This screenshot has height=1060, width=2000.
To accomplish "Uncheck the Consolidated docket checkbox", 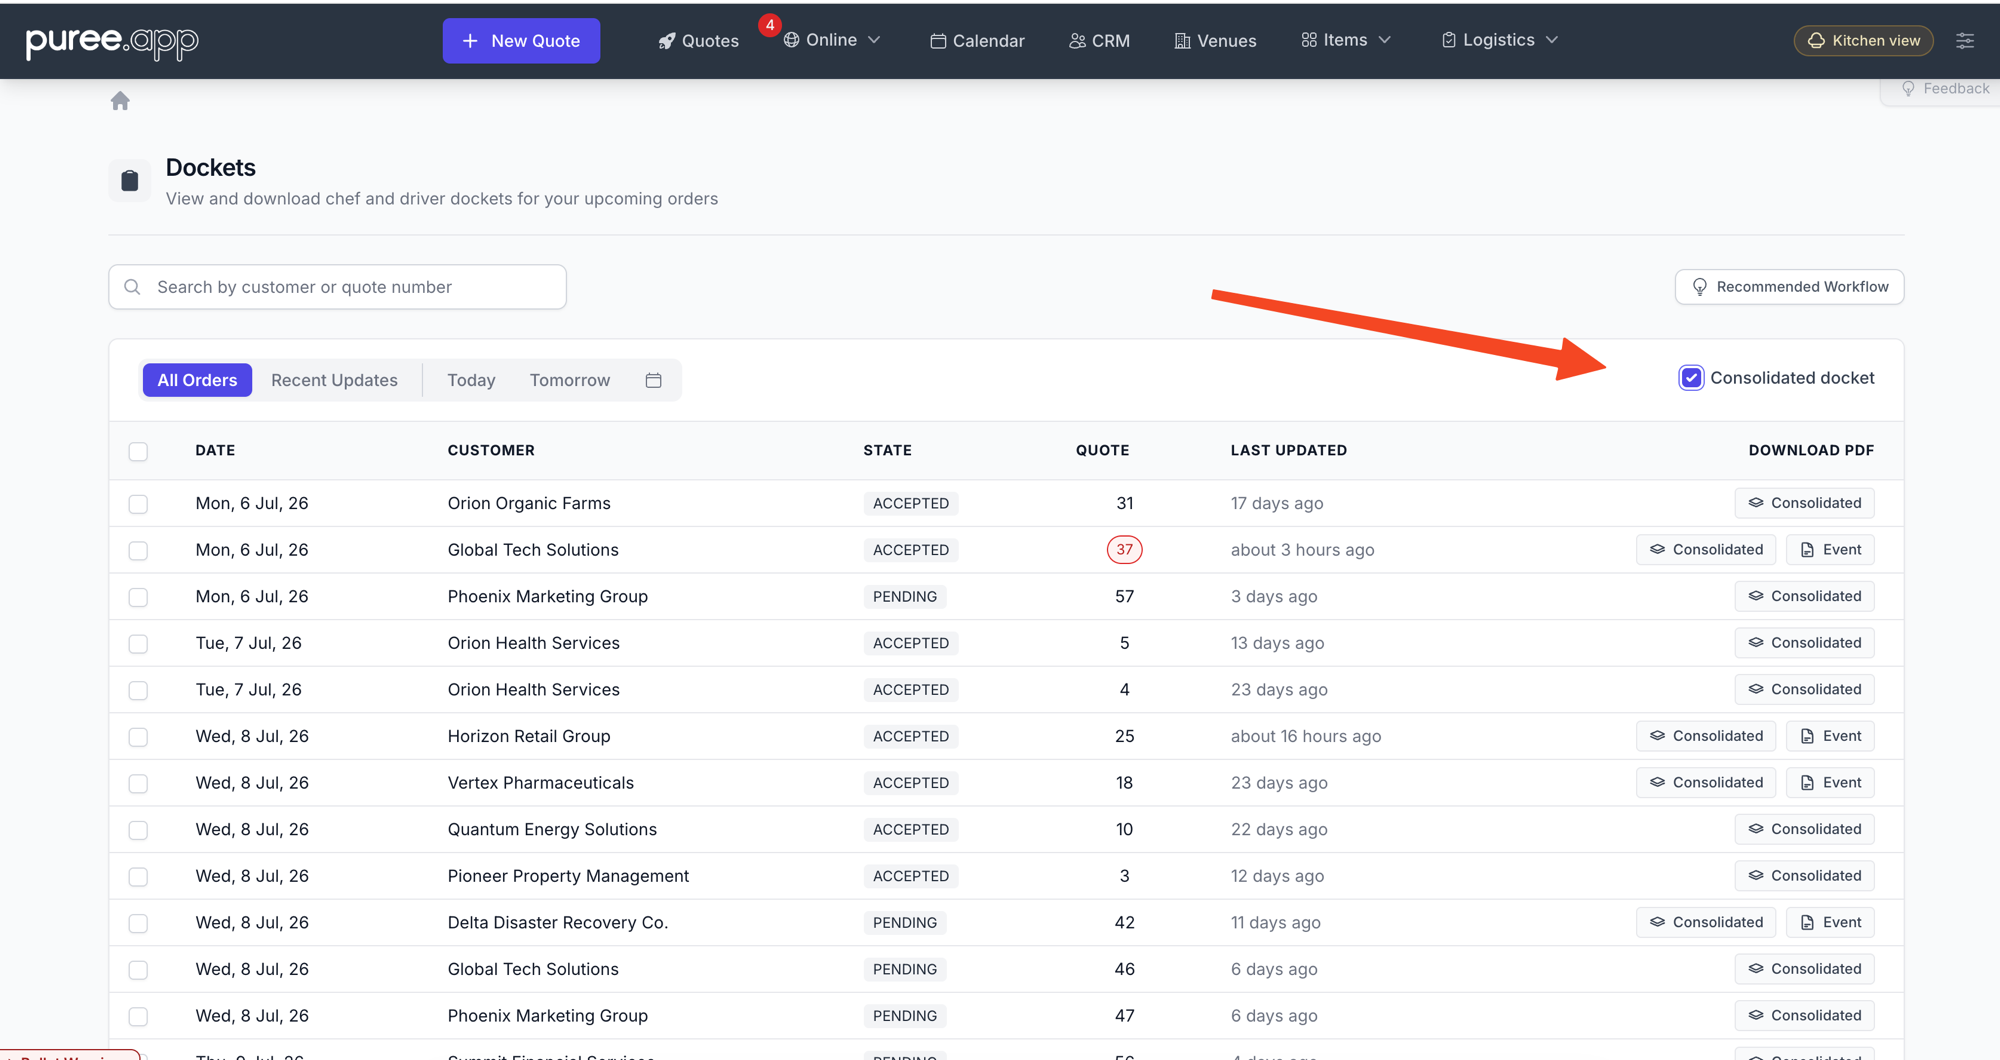I will tap(1691, 378).
